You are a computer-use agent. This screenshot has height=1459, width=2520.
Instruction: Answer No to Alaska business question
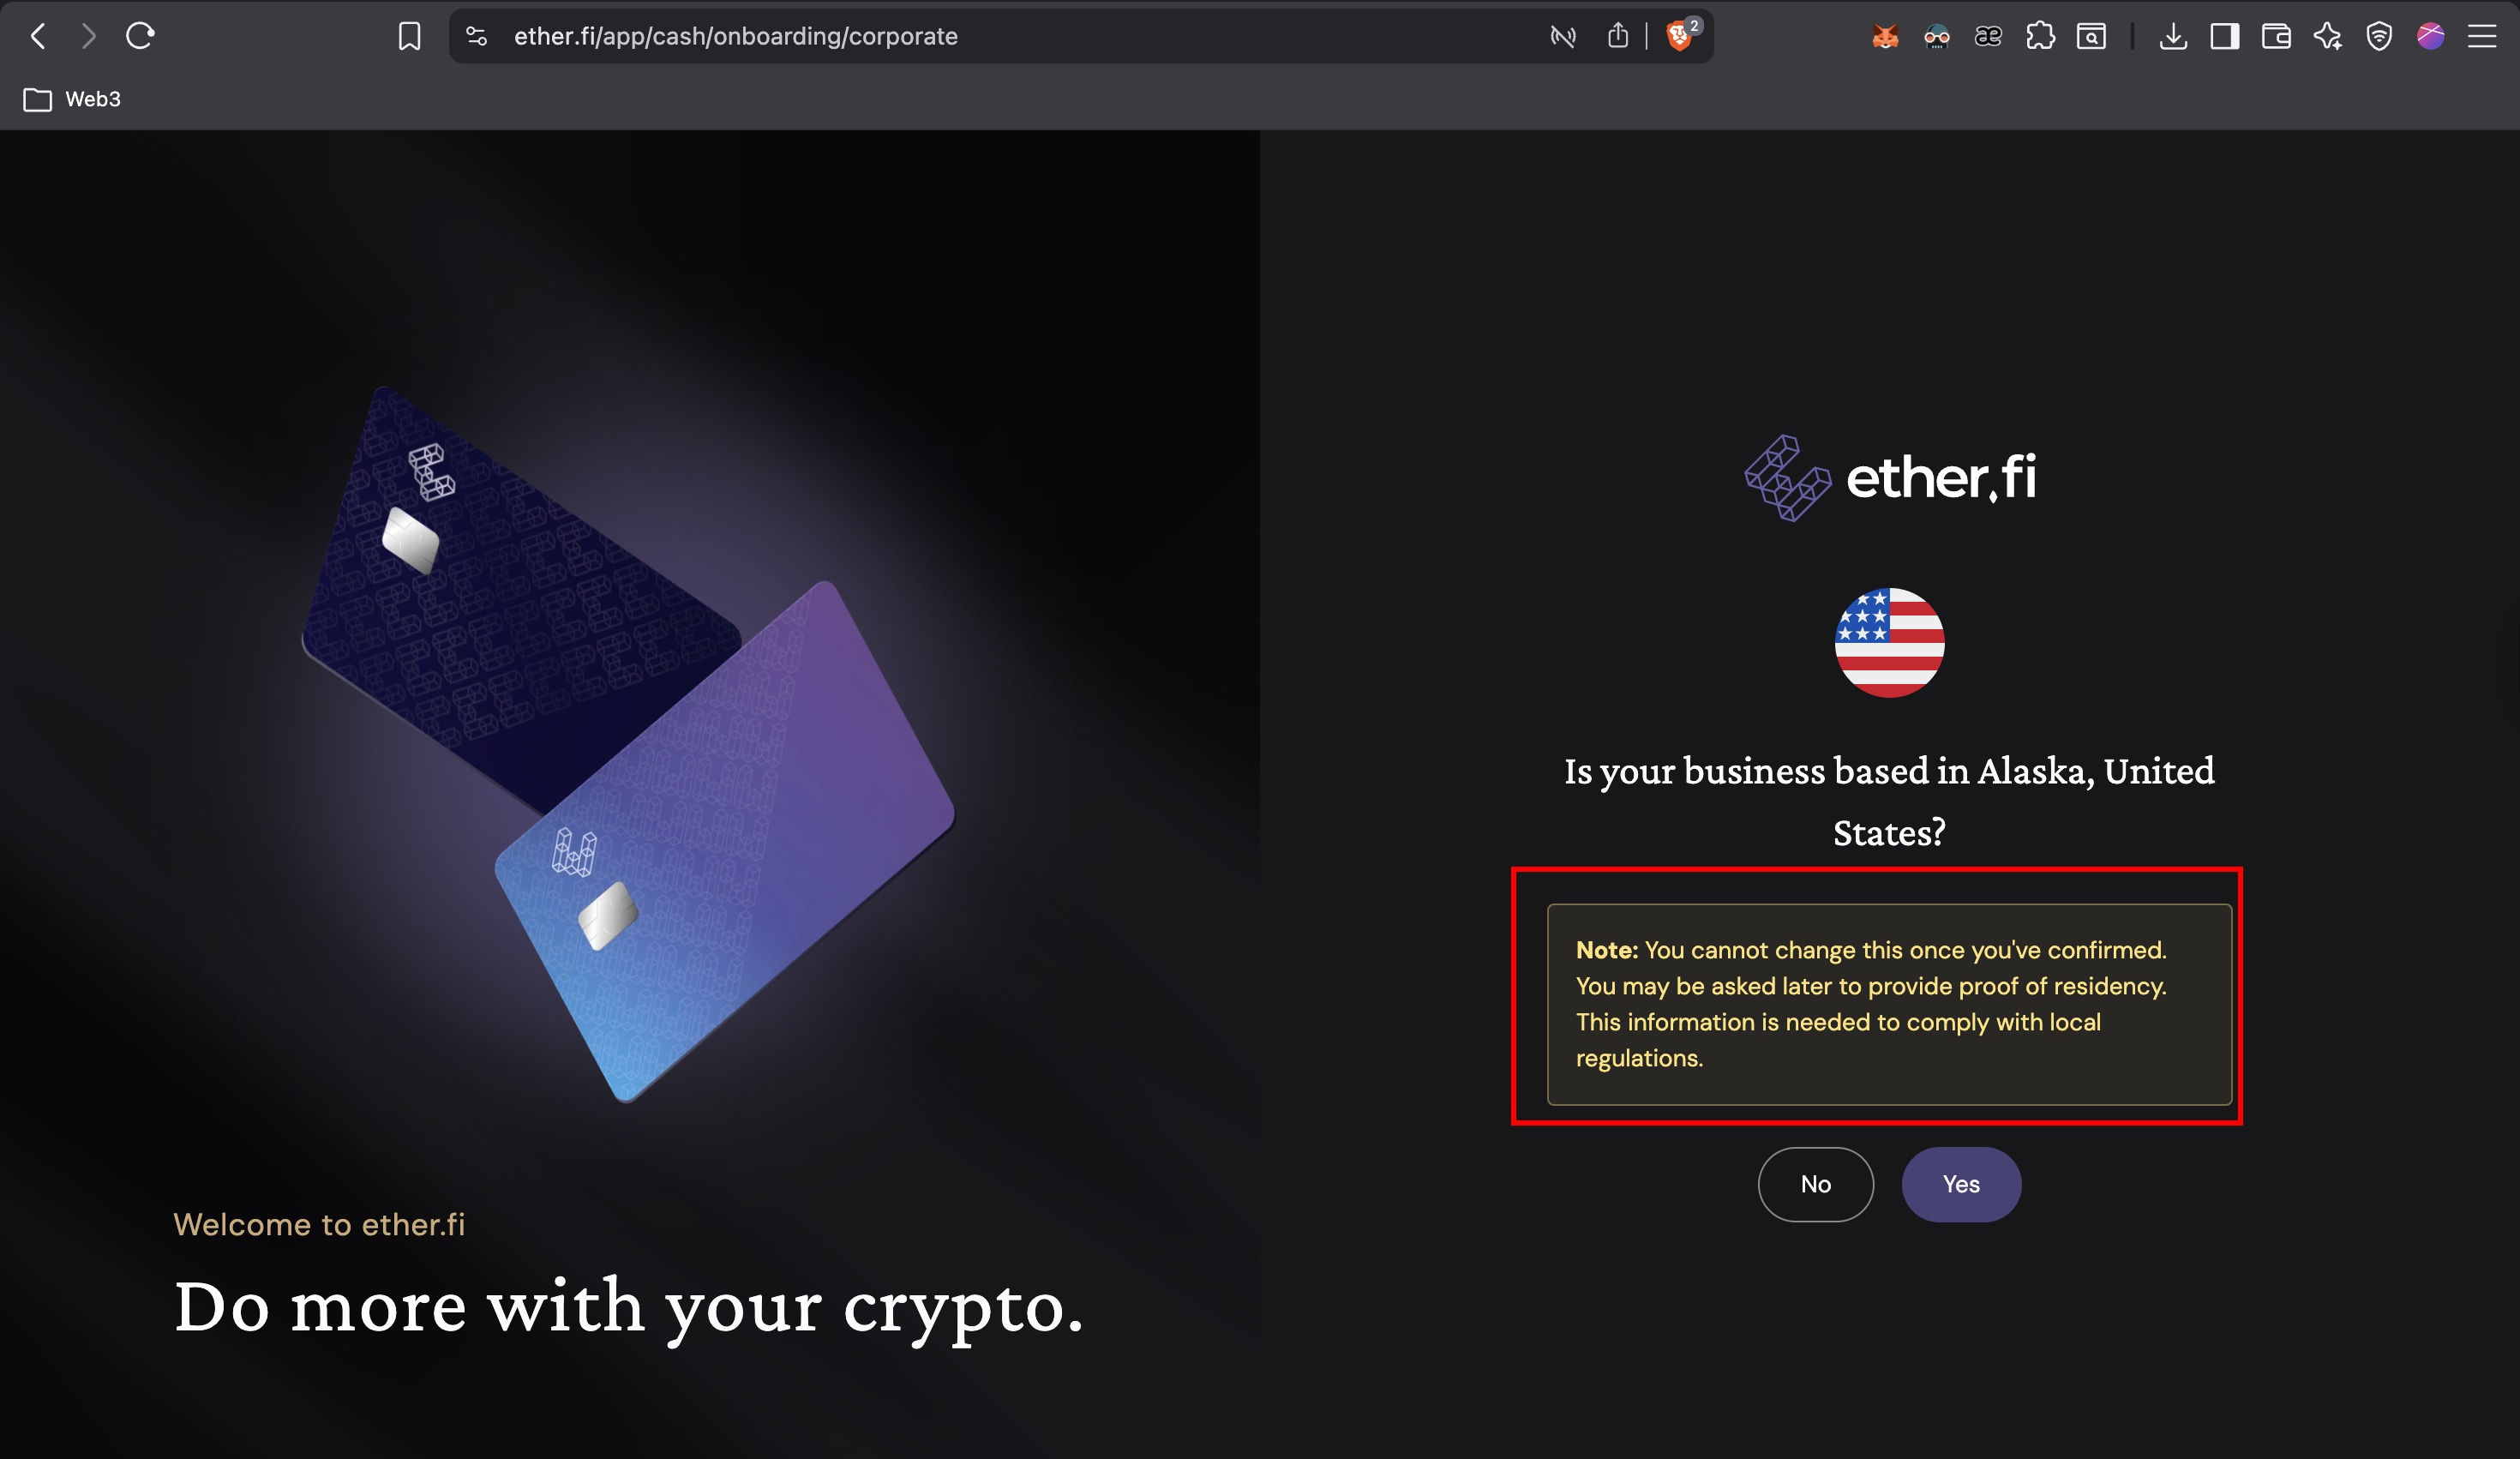point(1815,1184)
